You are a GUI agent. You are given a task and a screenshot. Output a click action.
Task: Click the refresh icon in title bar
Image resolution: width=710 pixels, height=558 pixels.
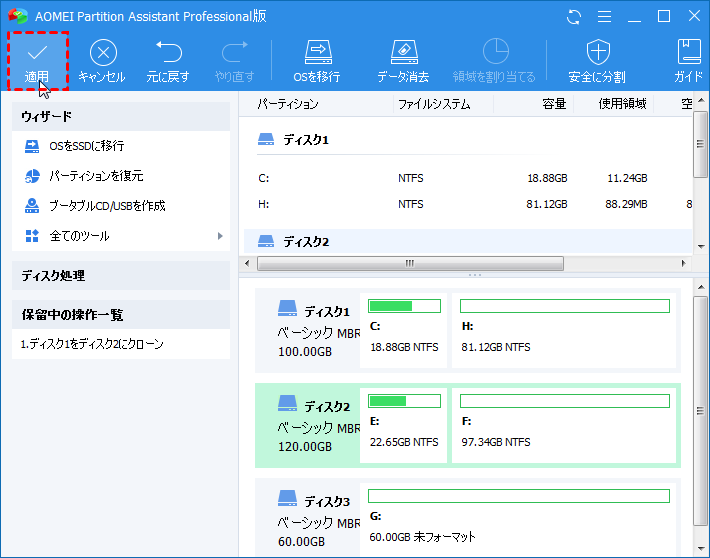click(574, 17)
